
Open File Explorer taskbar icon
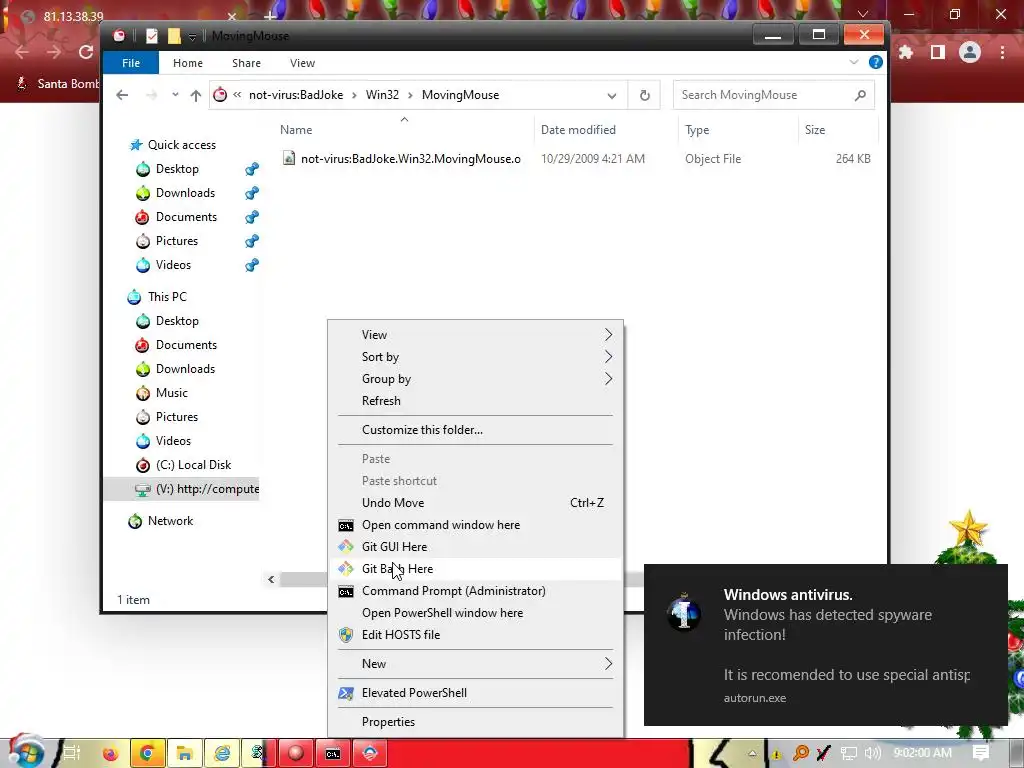point(184,754)
